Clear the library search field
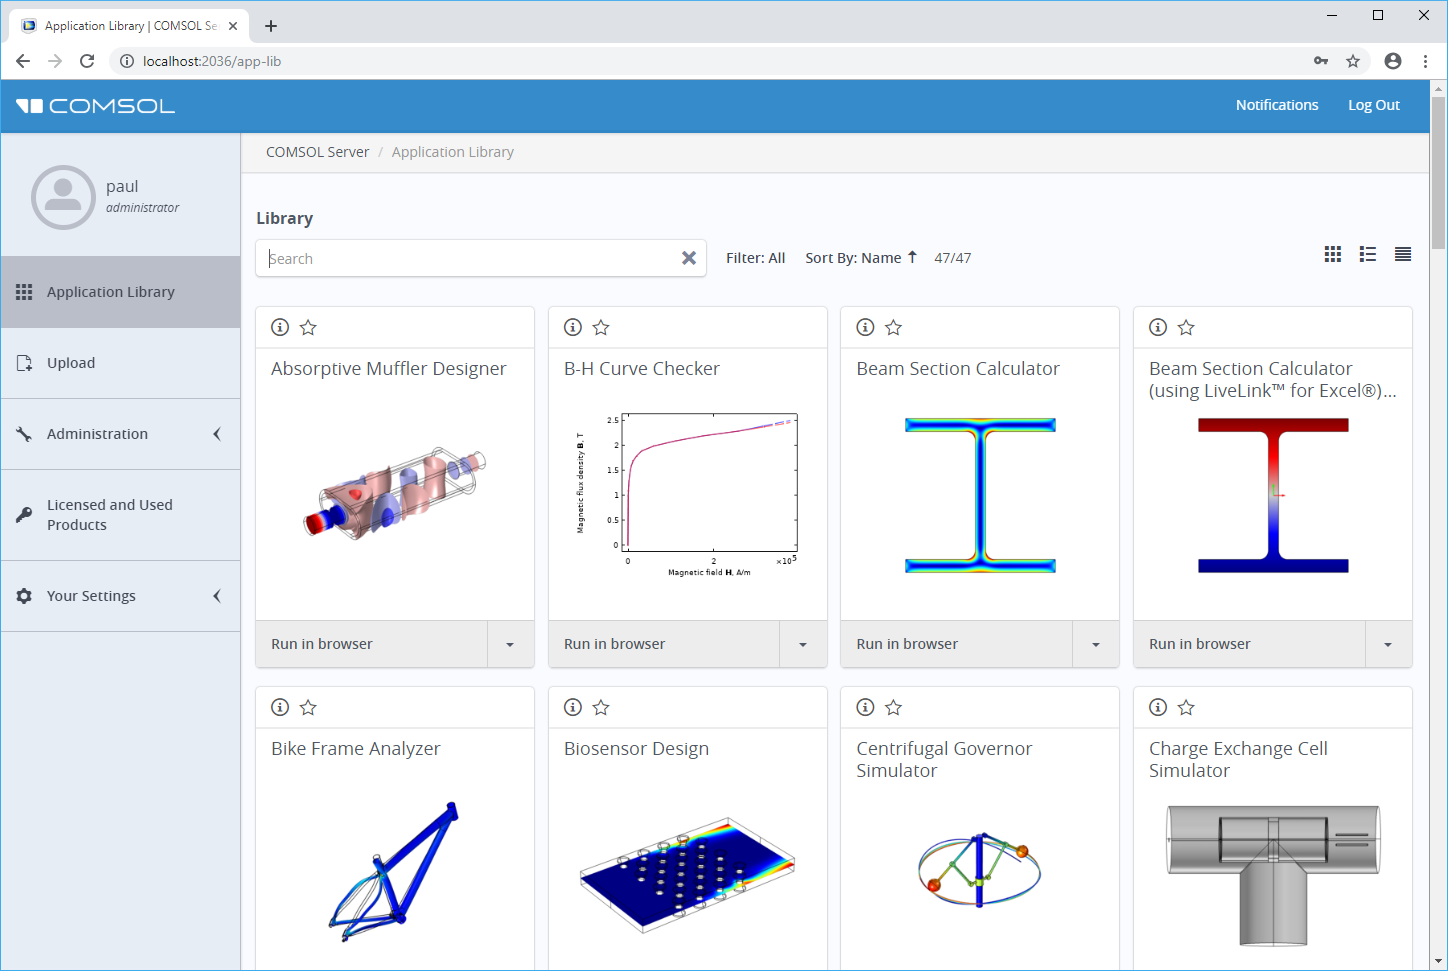1448x971 pixels. (689, 258)
